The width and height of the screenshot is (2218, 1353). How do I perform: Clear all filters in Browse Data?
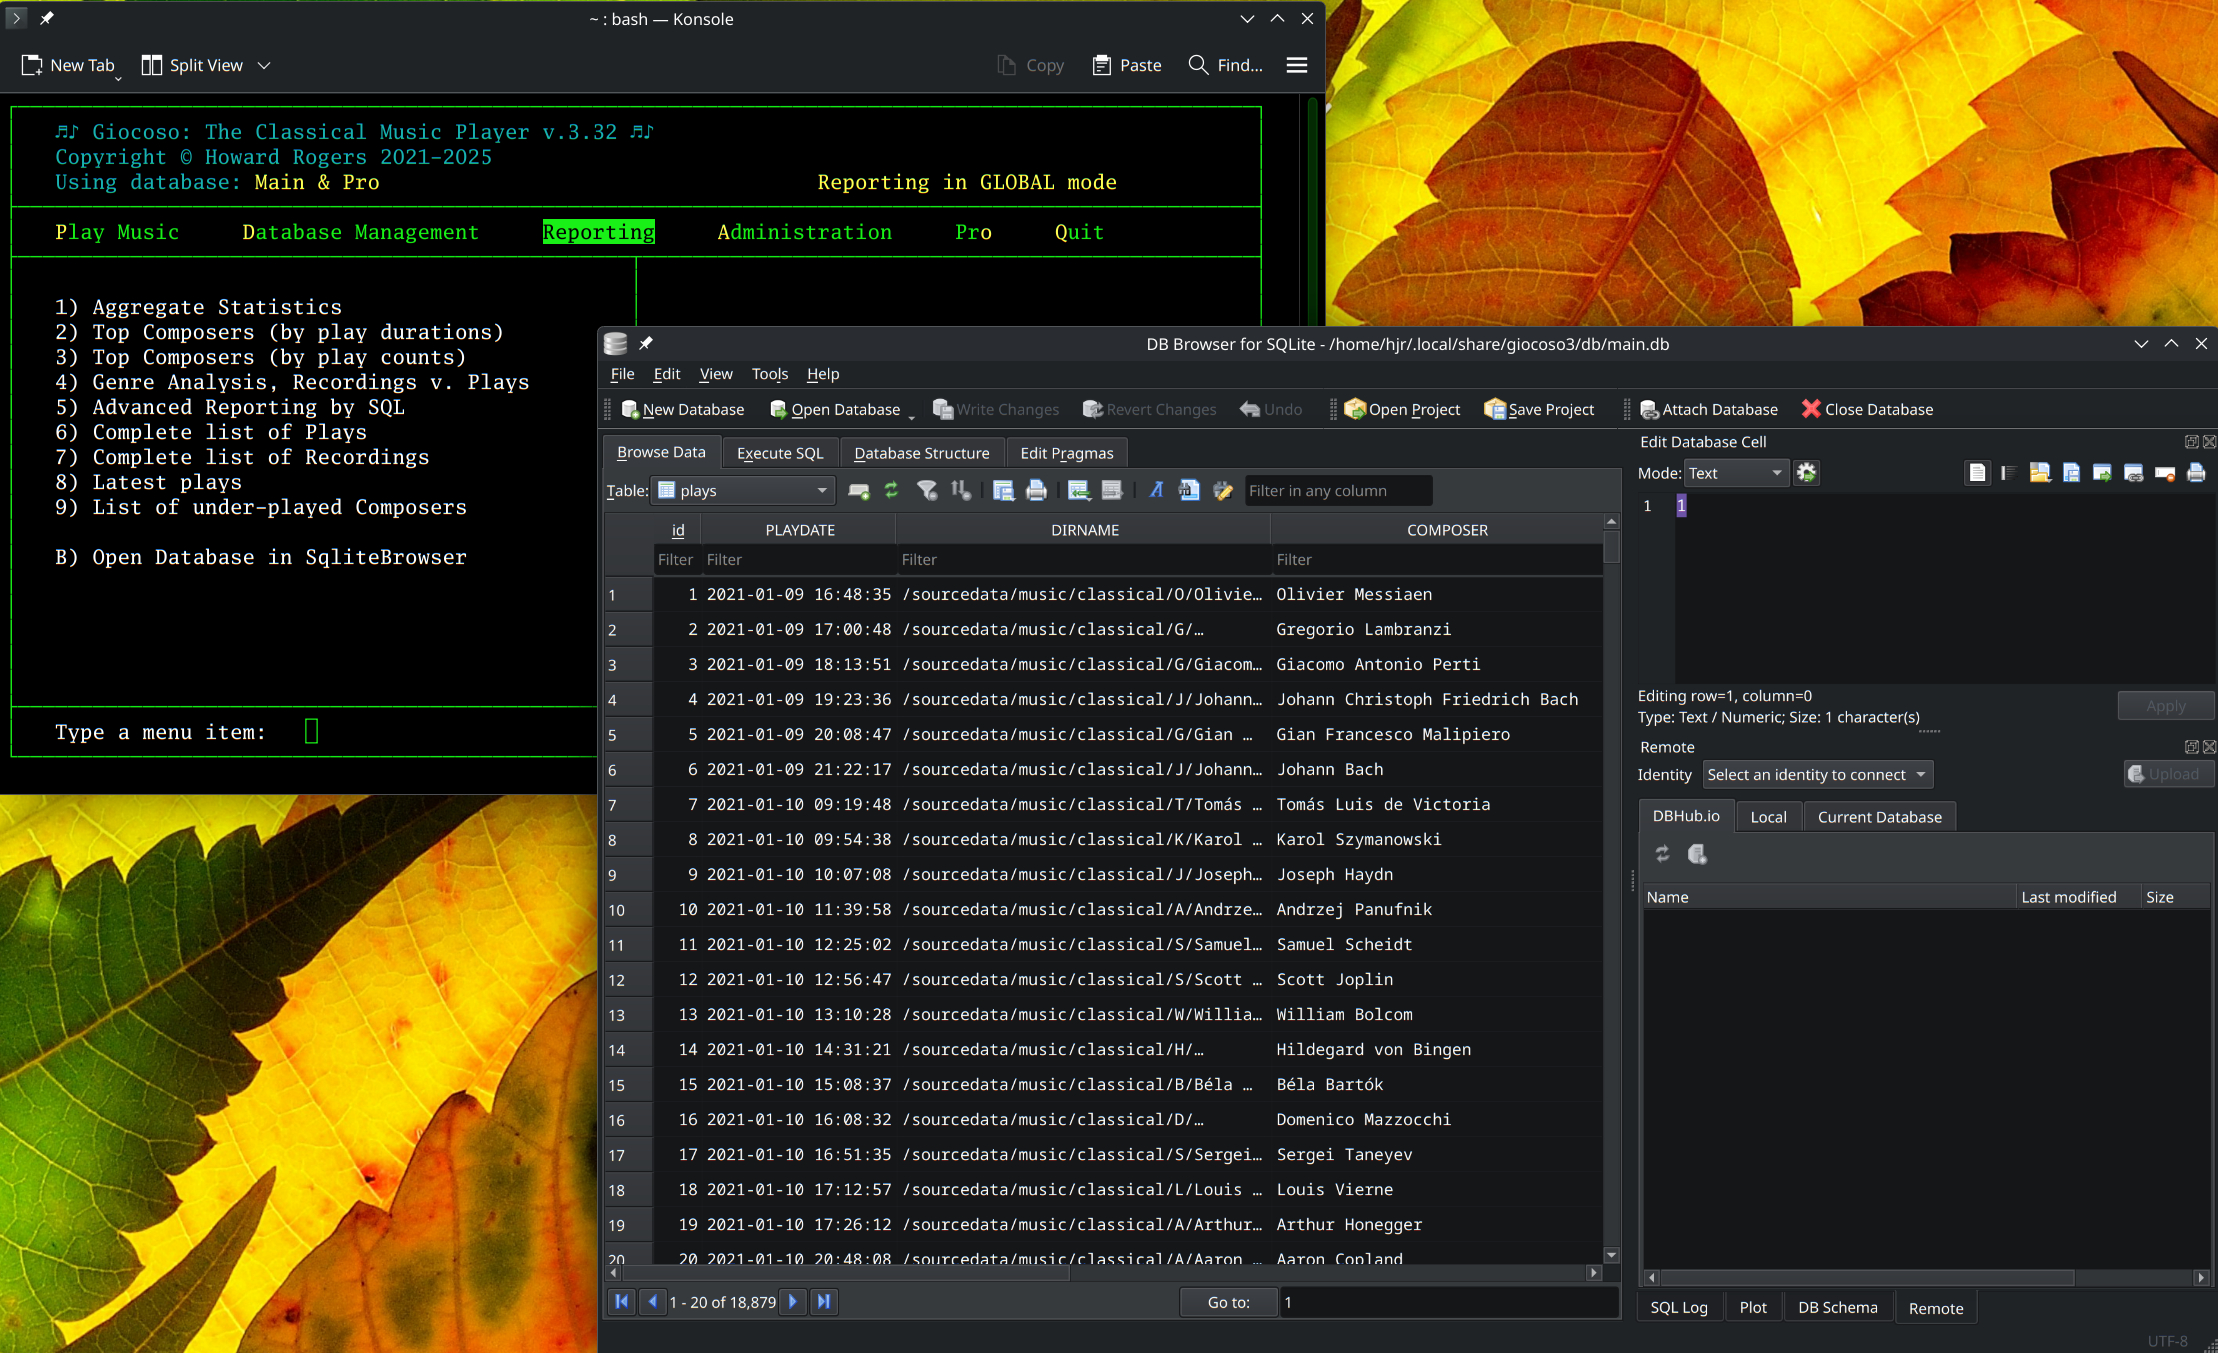pos(926,490)
